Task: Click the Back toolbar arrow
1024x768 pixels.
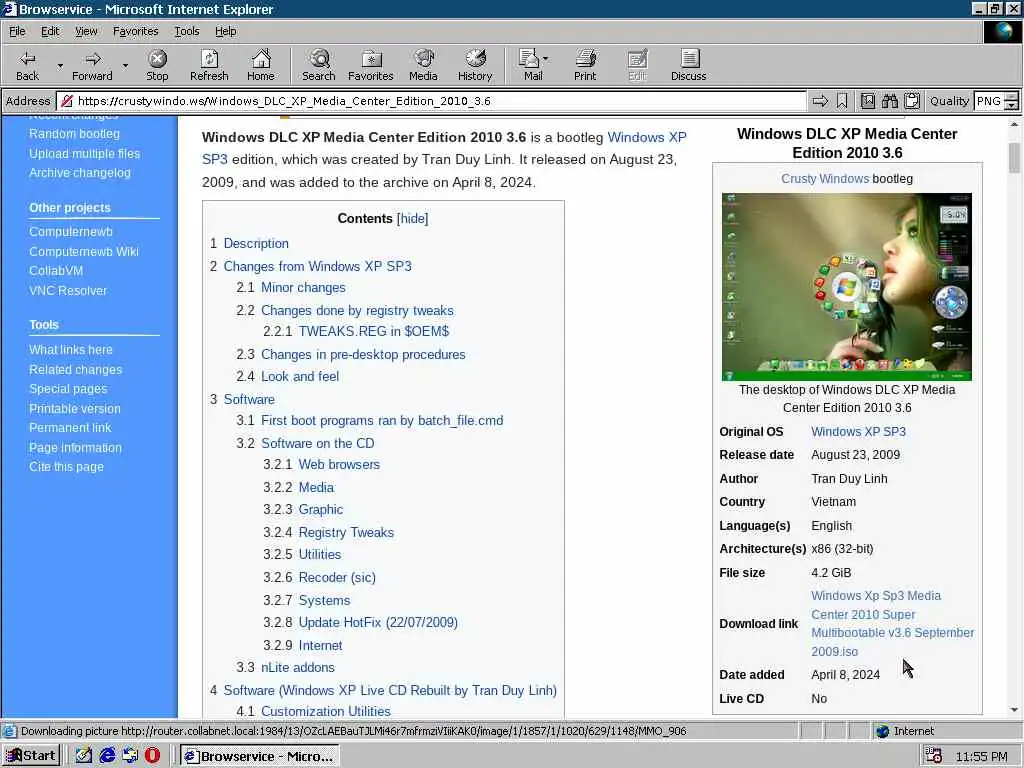Action: pyautogui.click(x=27, y=65)
